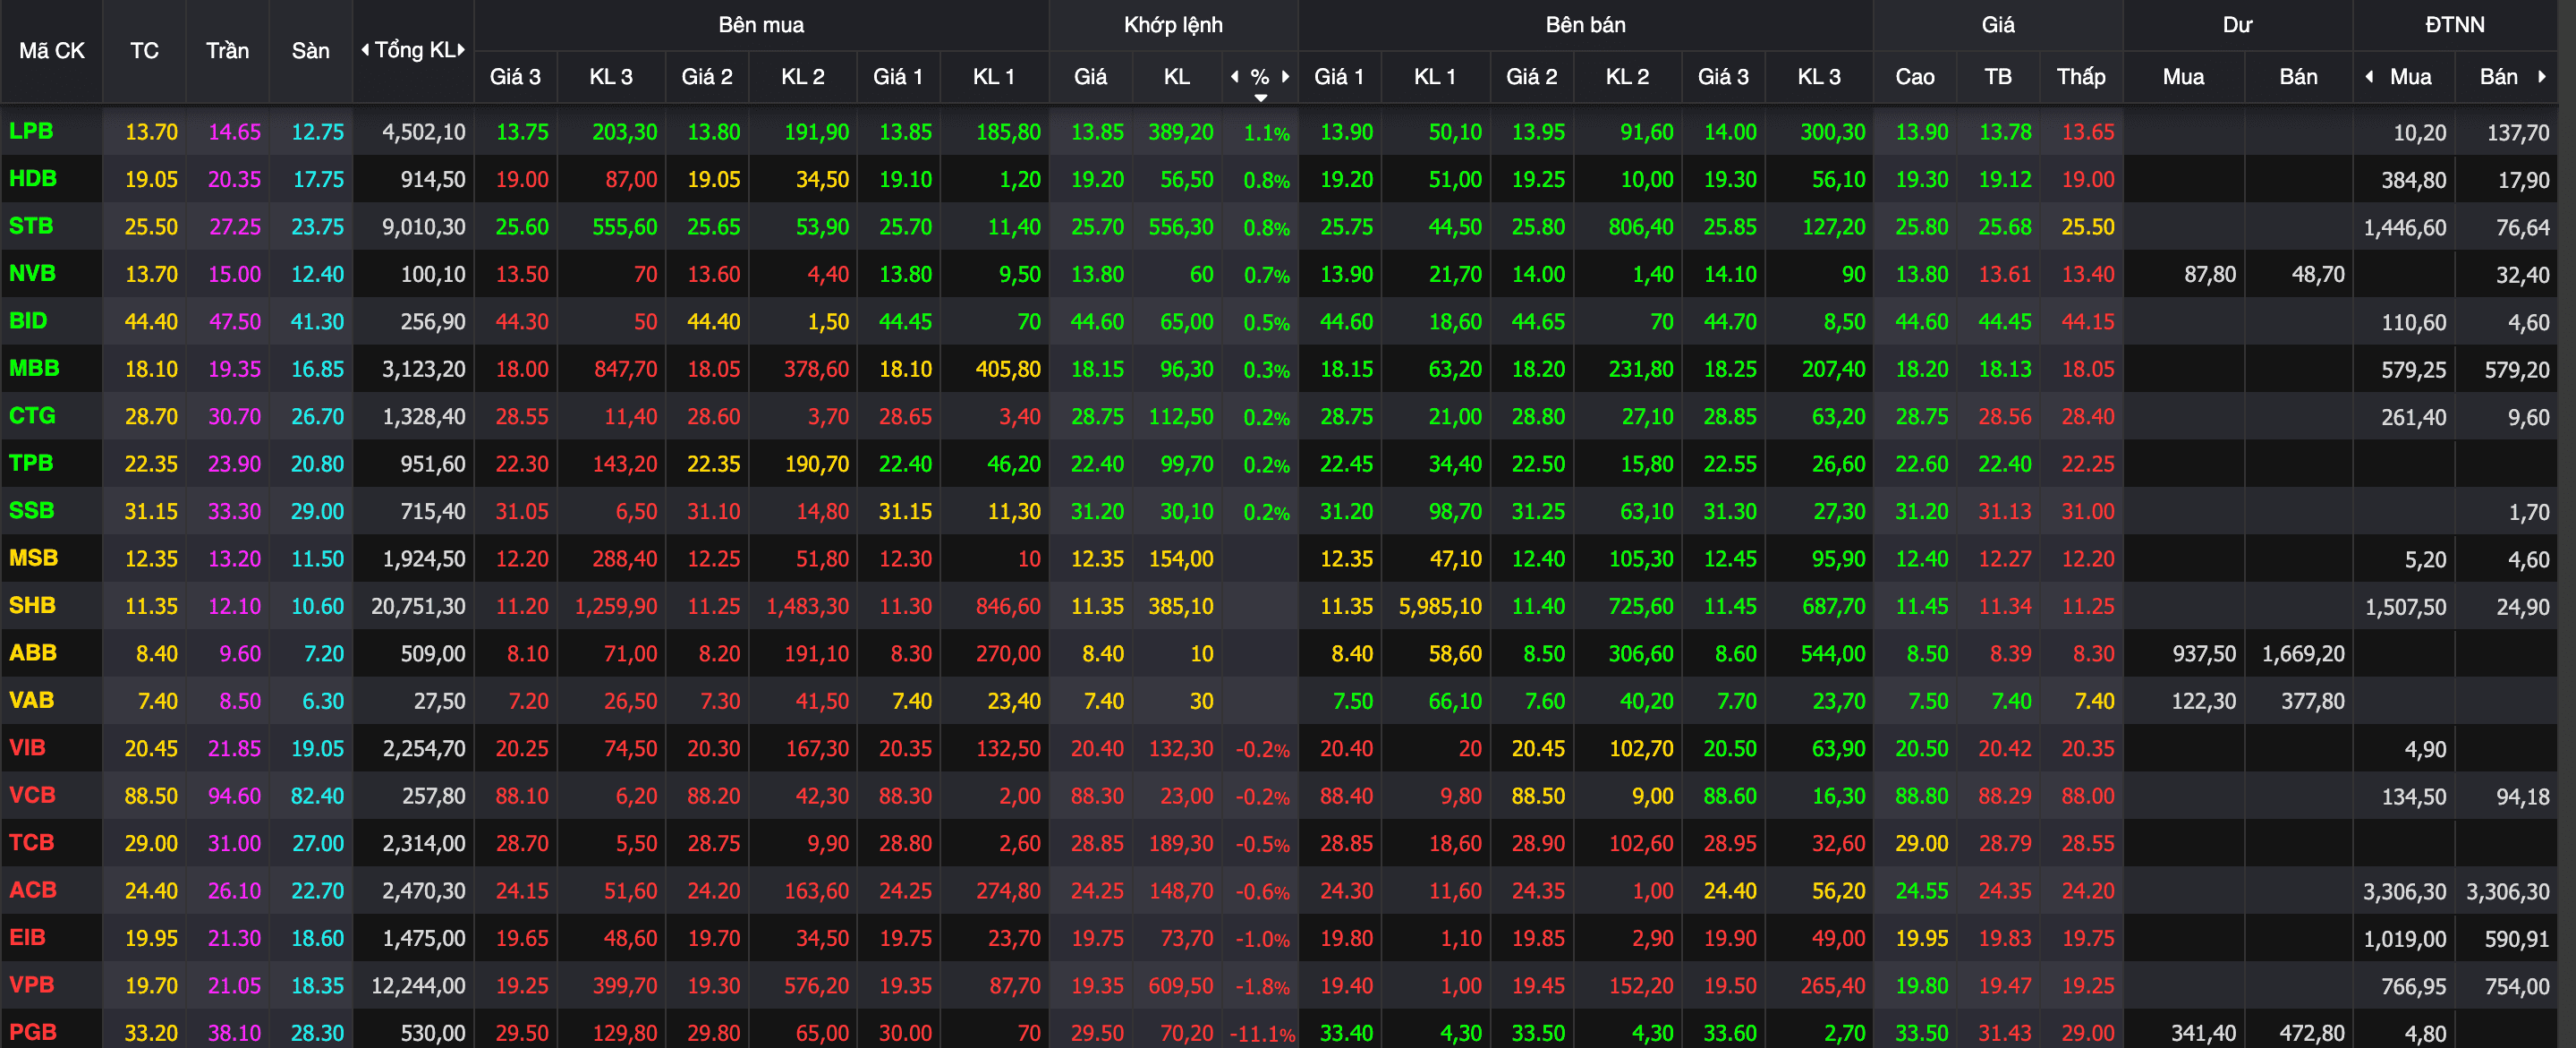Screen dimensions: 2576x1048
Task: Click Cao price column header
Action: point(1914,77)
